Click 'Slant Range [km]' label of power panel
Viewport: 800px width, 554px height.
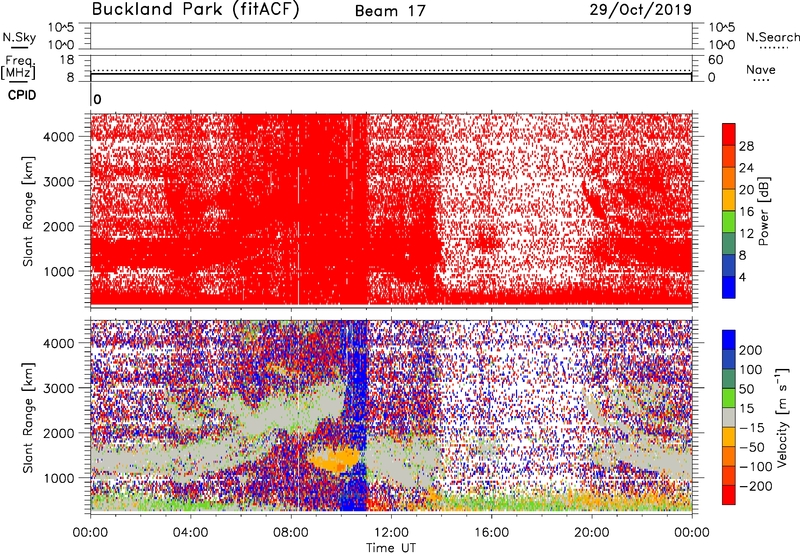28,211
